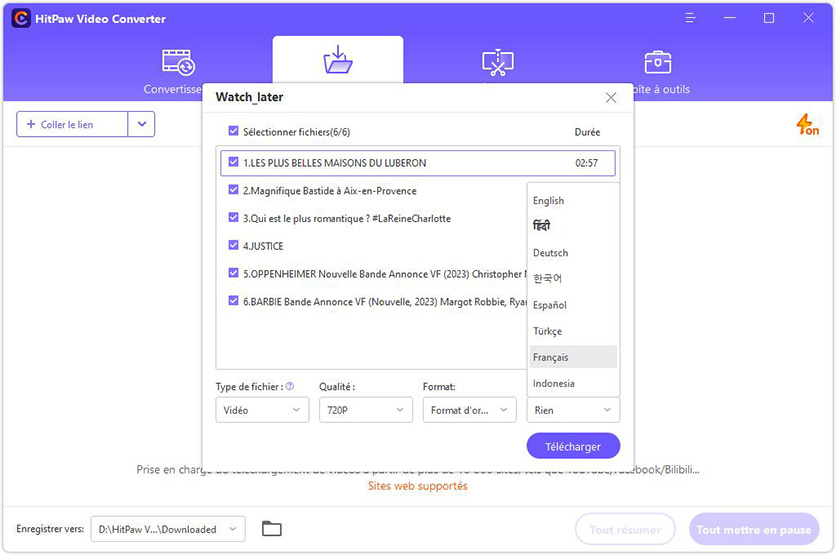Open the 720P quality dropdown
The image size is (836, 555).
pyautogui.click(x=366, y=410)
